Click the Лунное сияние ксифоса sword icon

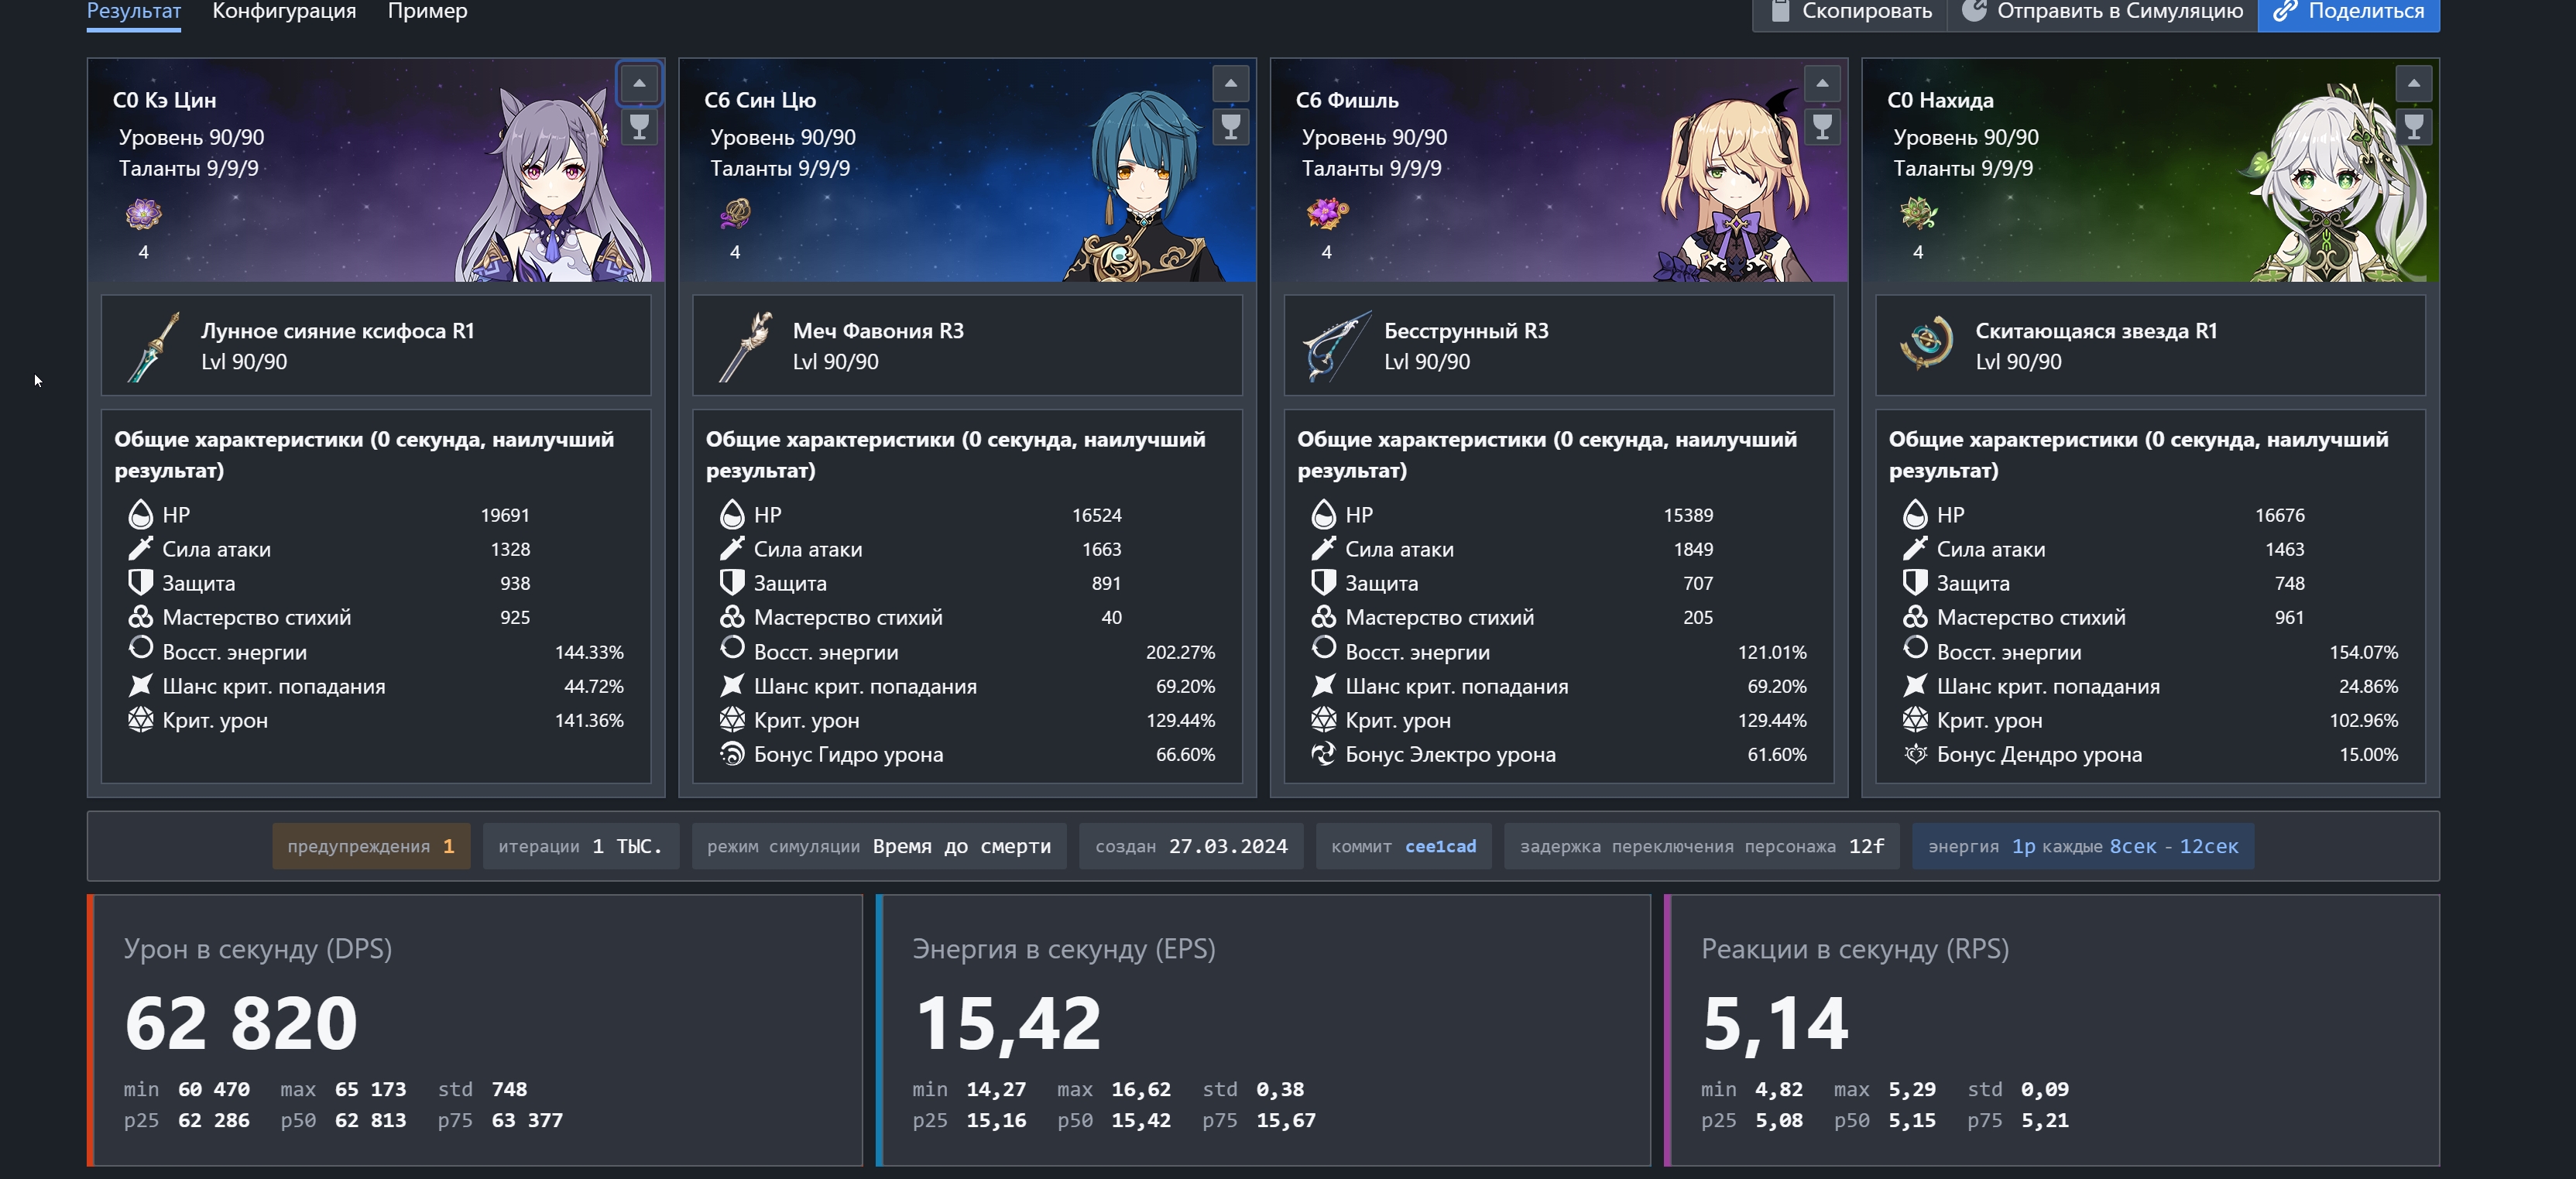[x=153, y=346]
